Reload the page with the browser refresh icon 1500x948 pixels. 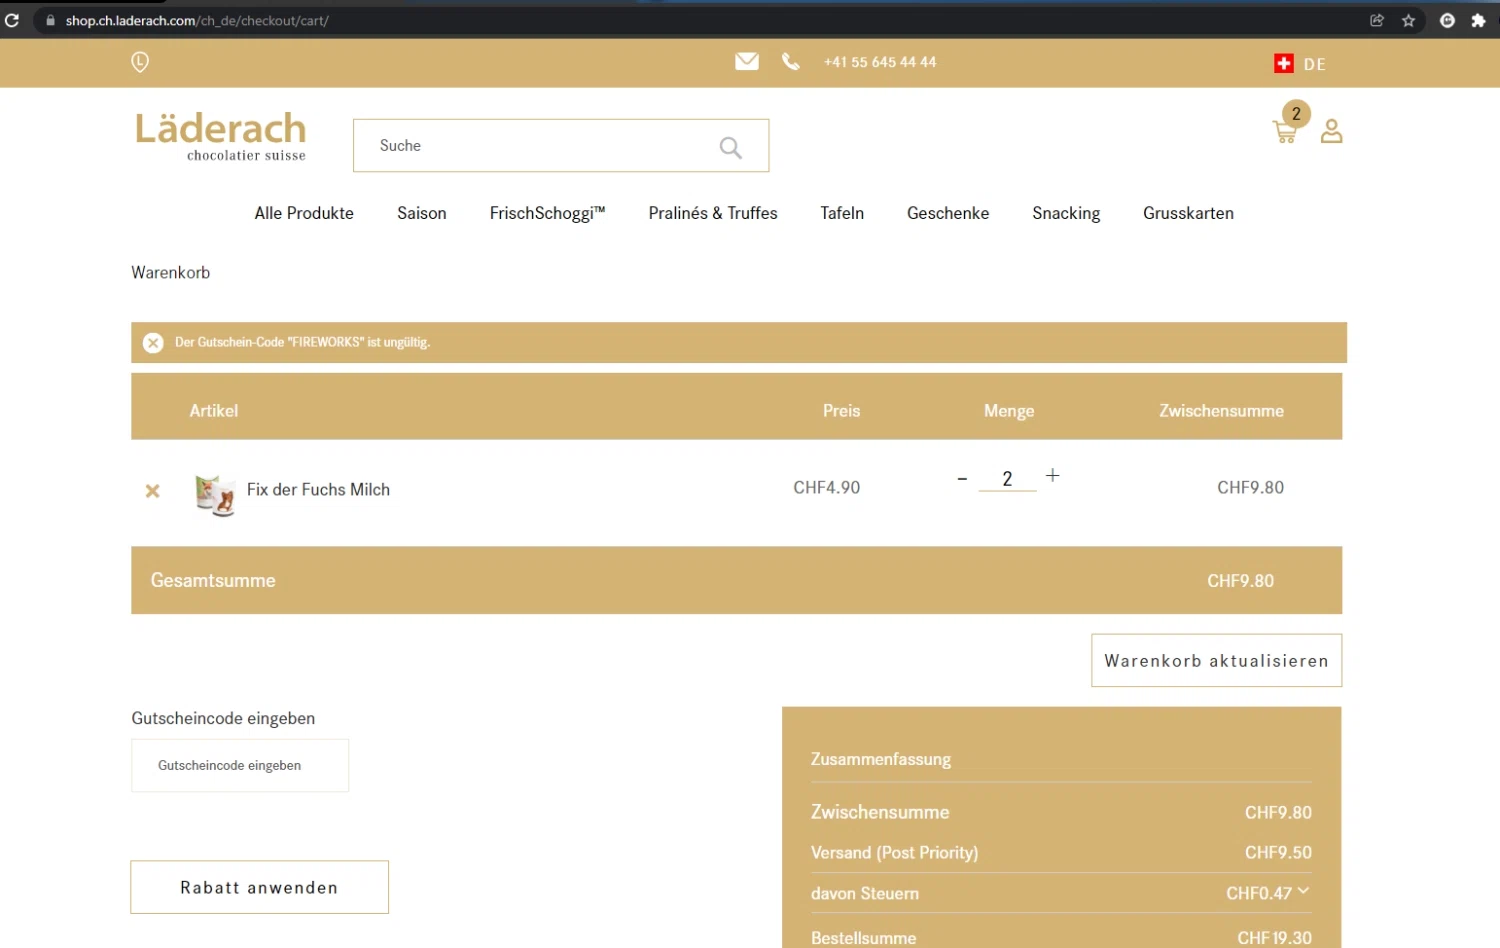click(x=12, y=20)
